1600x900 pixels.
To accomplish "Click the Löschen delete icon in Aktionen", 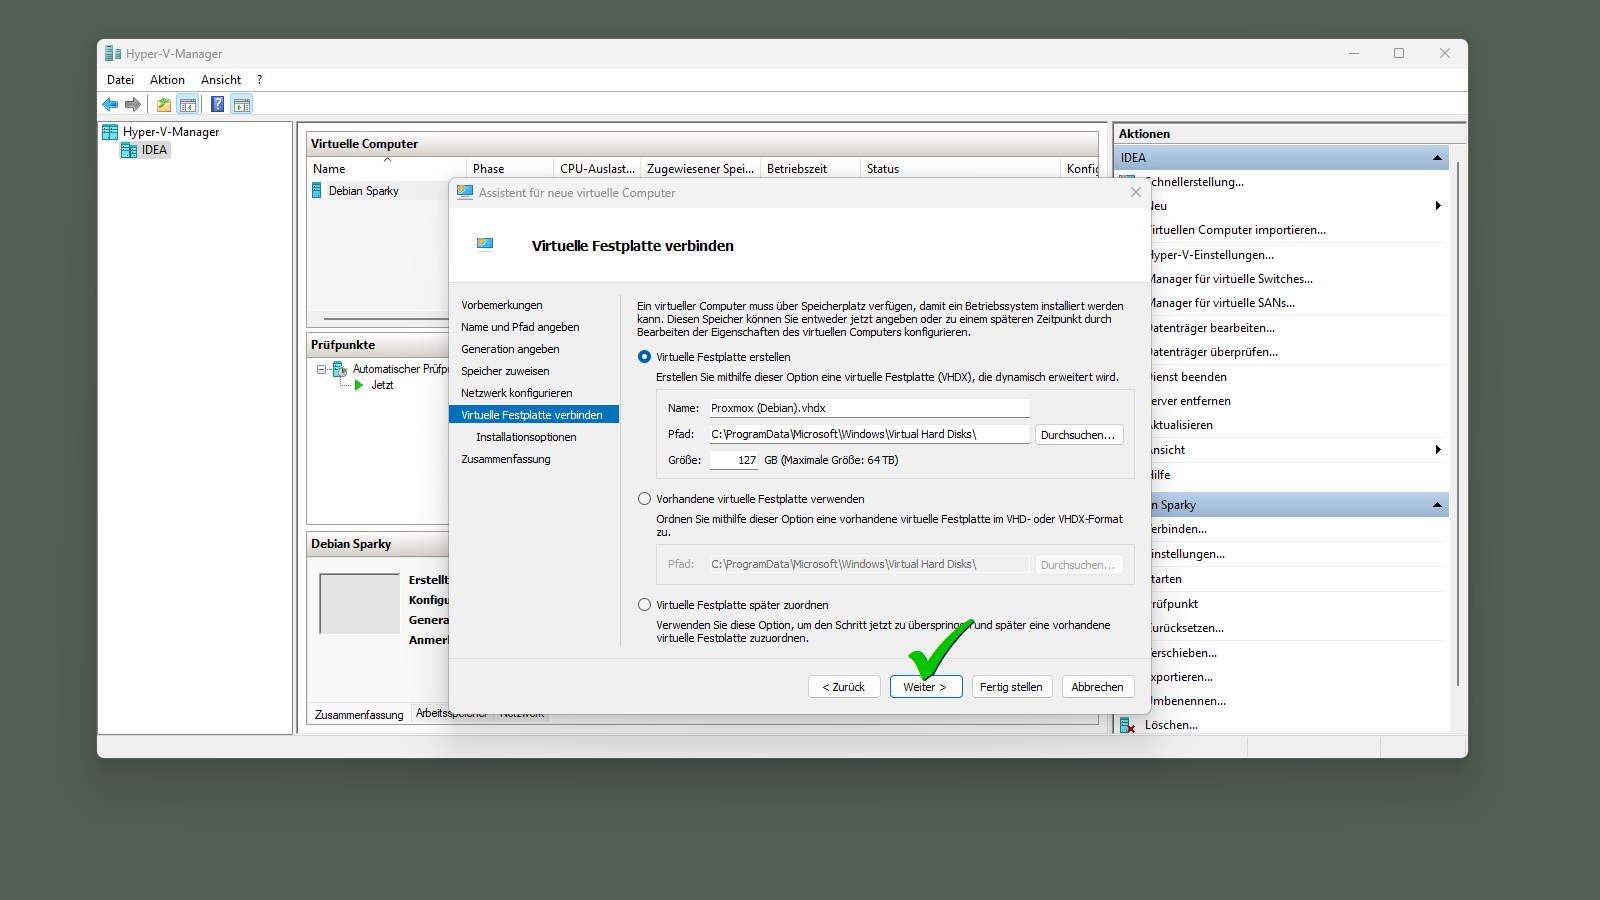I will pos(1127,725).
